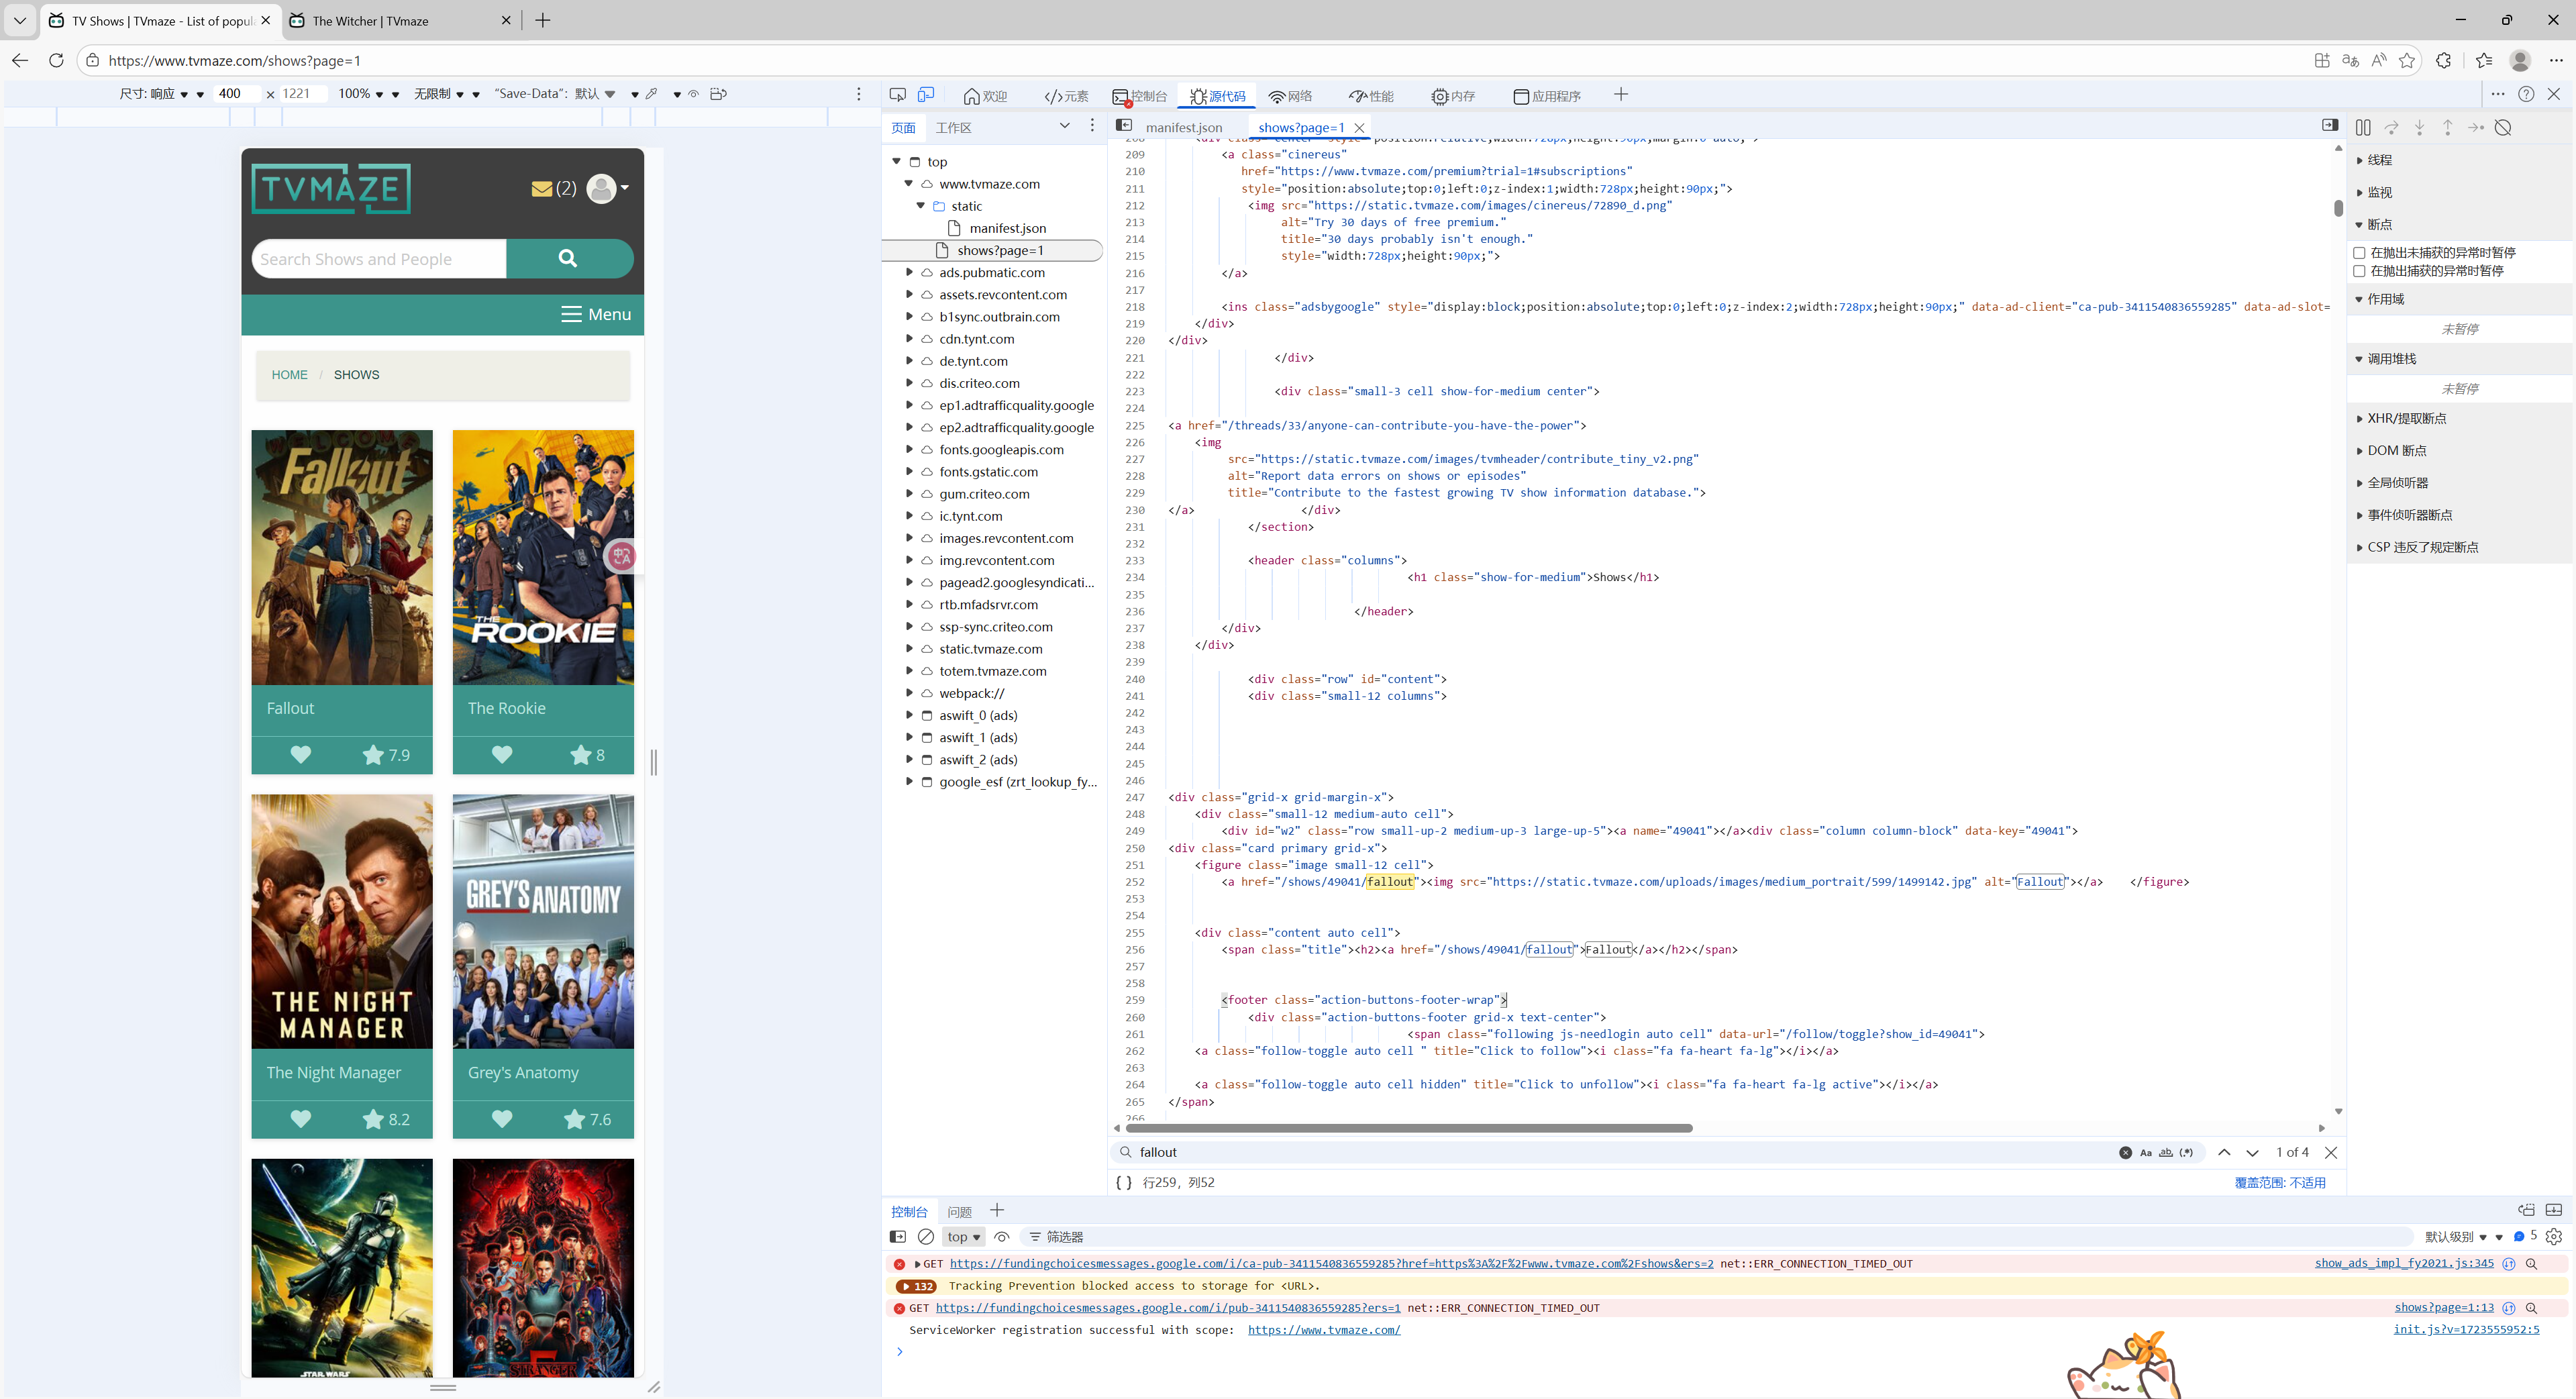Clear the console with the ban icon

click(x=926, y=1237)
